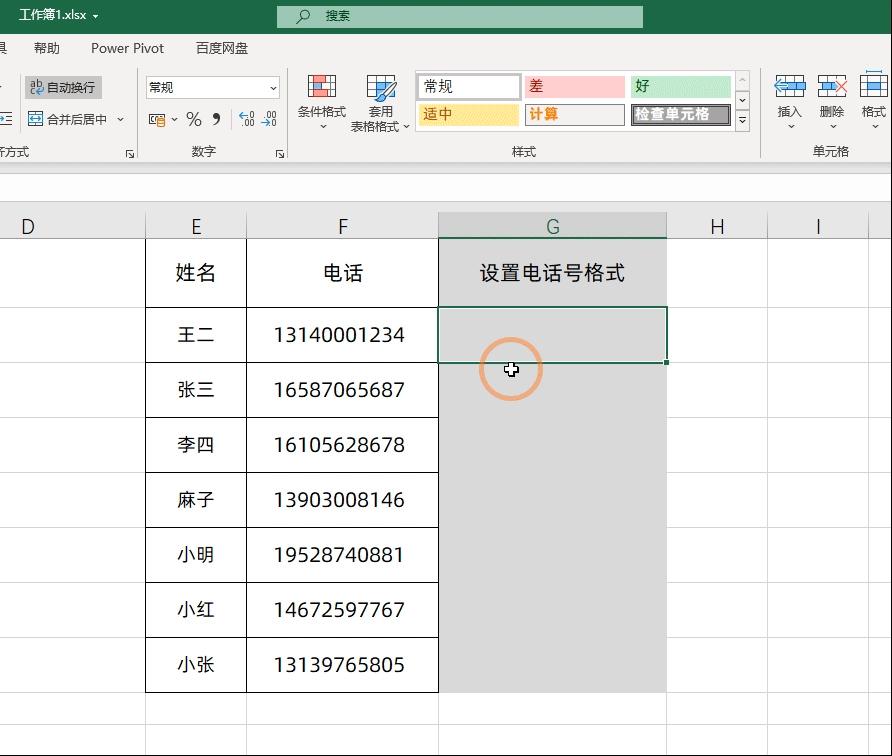Open the 百度网盘 ribbon tab
892x756 pixels.
(220, 48)
